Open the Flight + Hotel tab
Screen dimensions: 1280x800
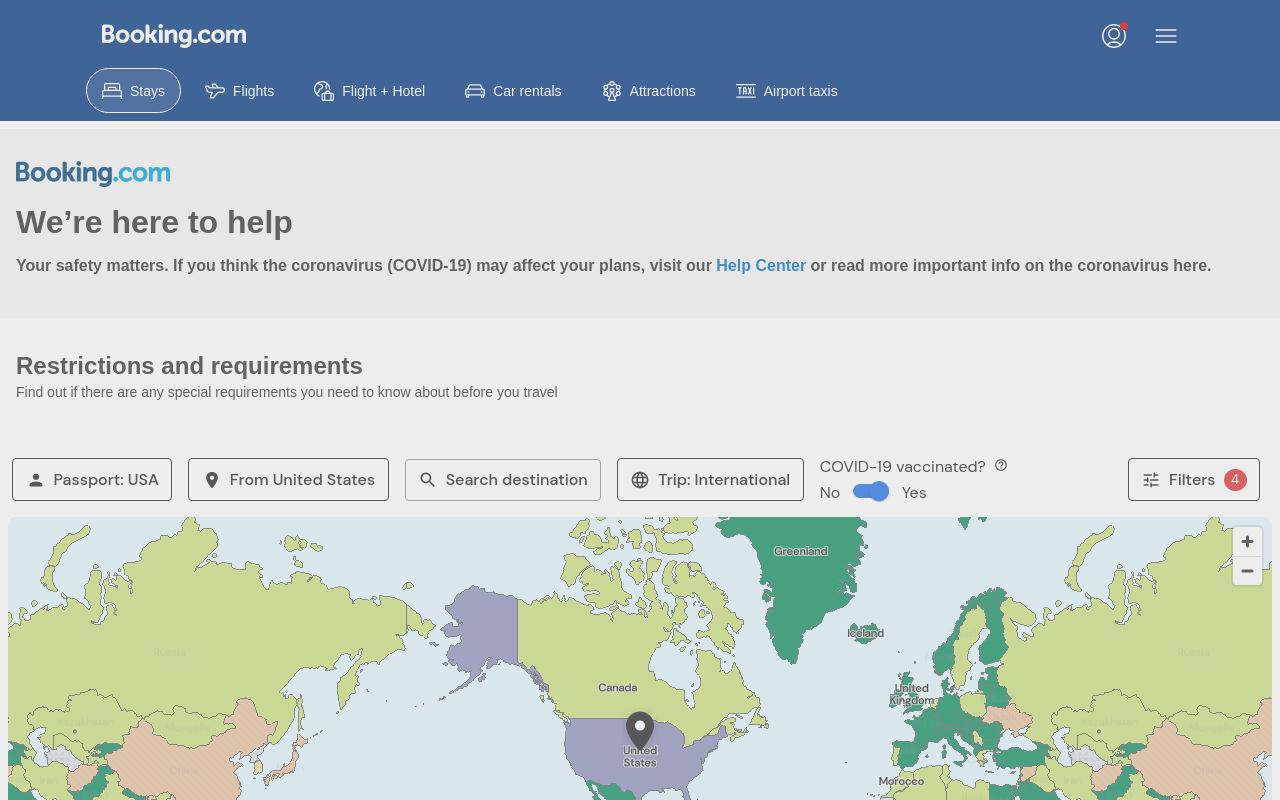click(369, 91)
